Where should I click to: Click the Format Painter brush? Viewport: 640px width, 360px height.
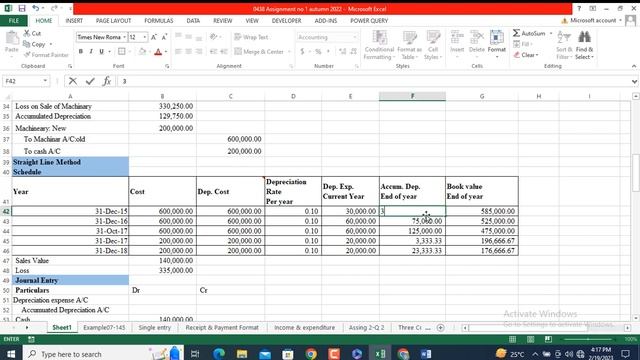coord(27,54)
